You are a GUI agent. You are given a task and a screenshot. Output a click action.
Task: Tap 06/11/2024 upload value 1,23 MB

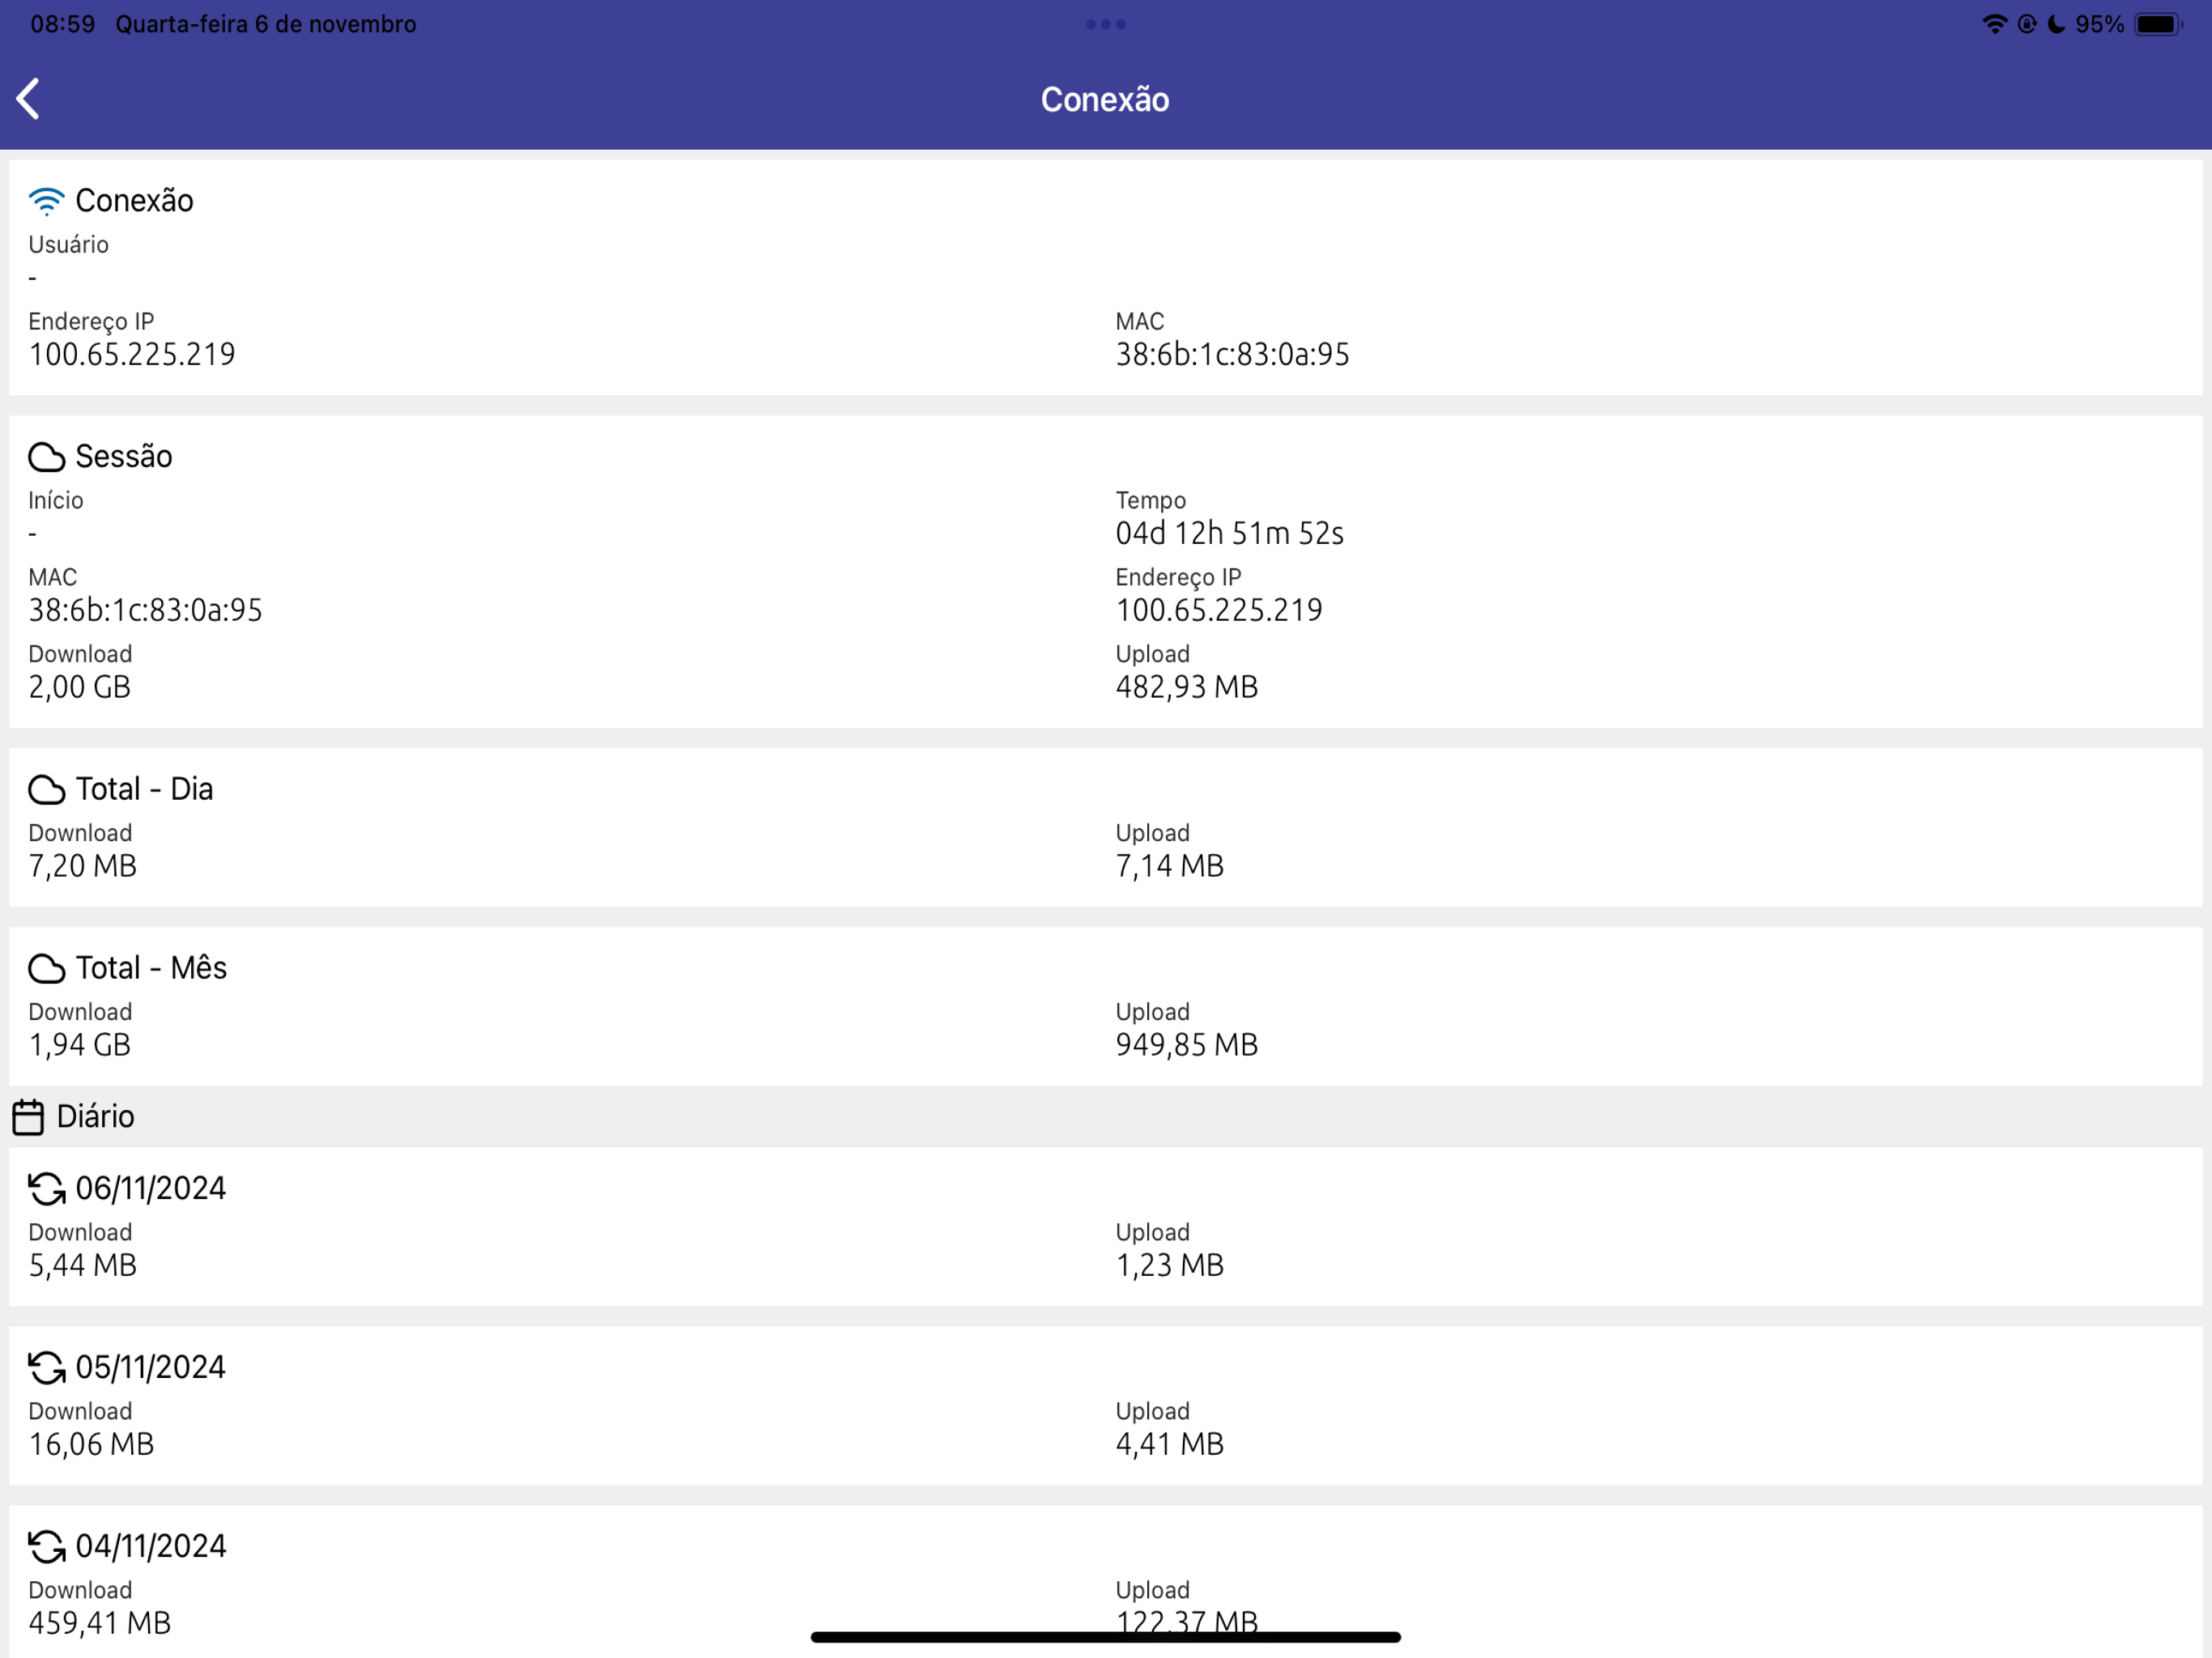pos(1170,1265)
